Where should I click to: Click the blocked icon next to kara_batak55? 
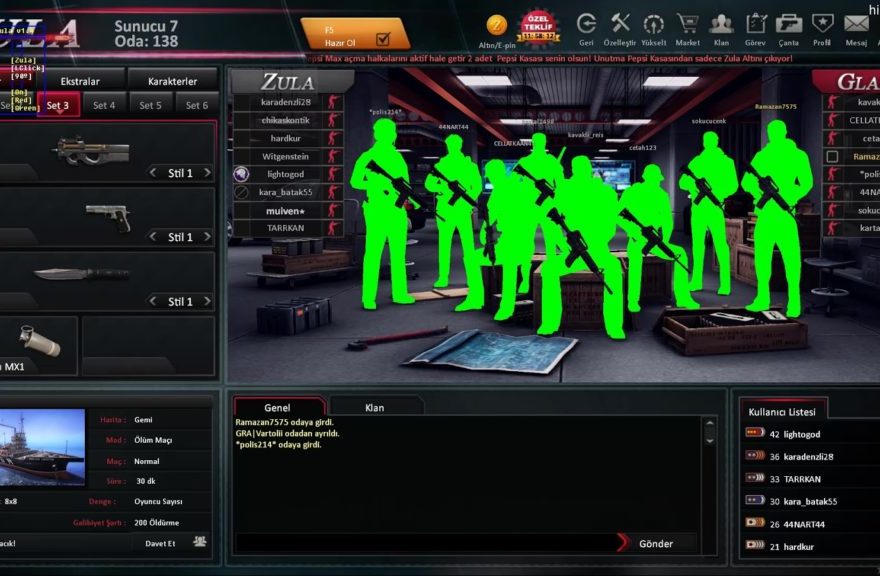click(241, 192)
